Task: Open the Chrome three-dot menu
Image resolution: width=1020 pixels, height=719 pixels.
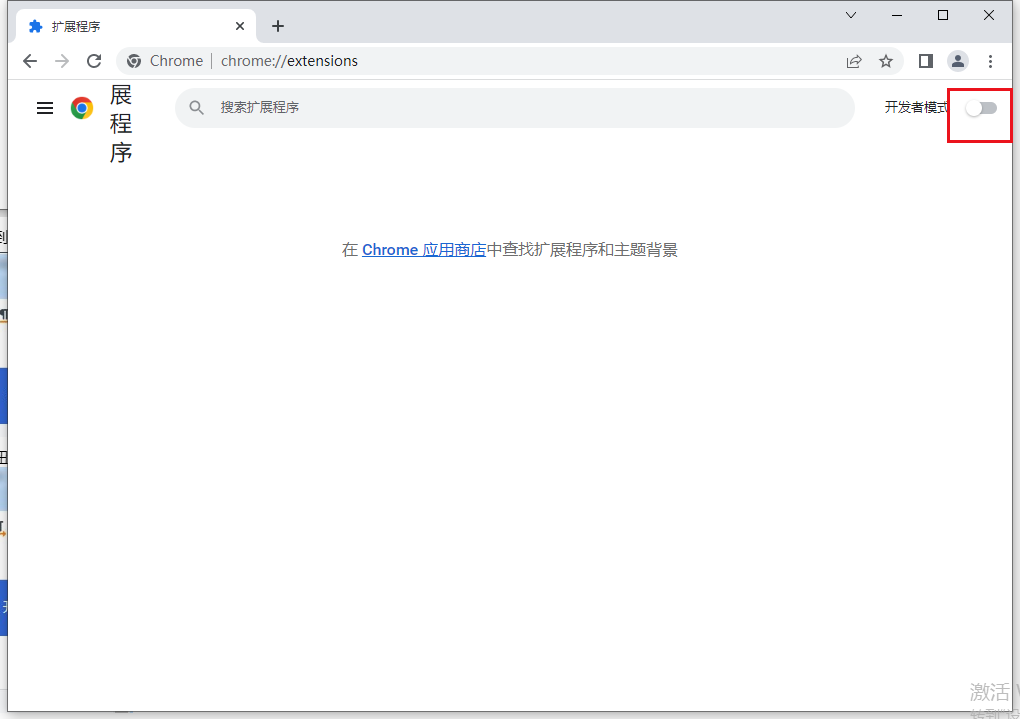Action: point(990,61)
